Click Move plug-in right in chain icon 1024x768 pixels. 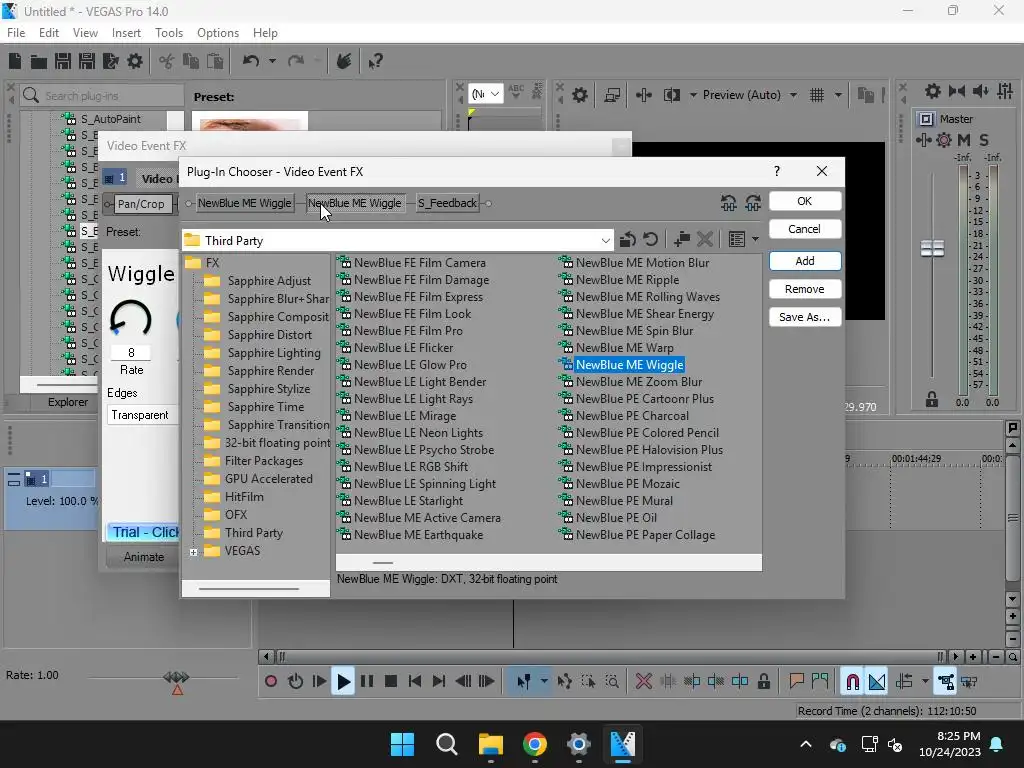point(753,203)
